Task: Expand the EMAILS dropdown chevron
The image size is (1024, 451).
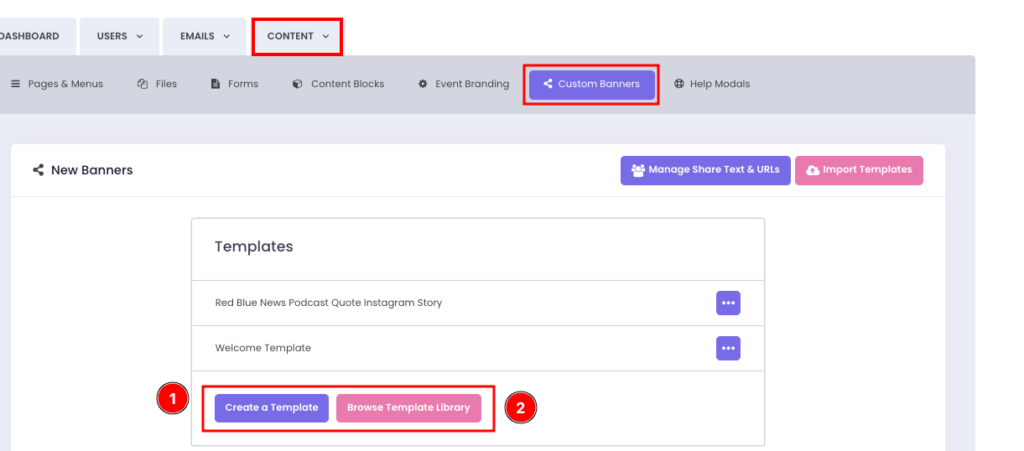Action: click(227, 37)
